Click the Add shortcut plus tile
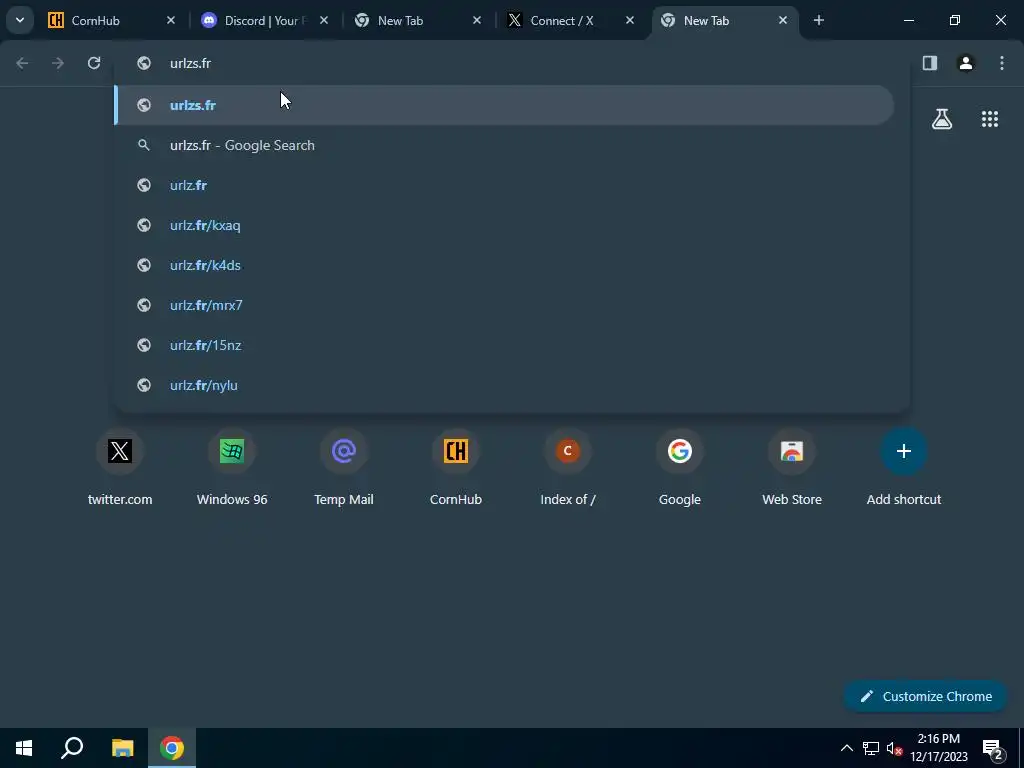Image resolution: width=1024 pixels, height=768 pixels. click(x=904, y=468)
